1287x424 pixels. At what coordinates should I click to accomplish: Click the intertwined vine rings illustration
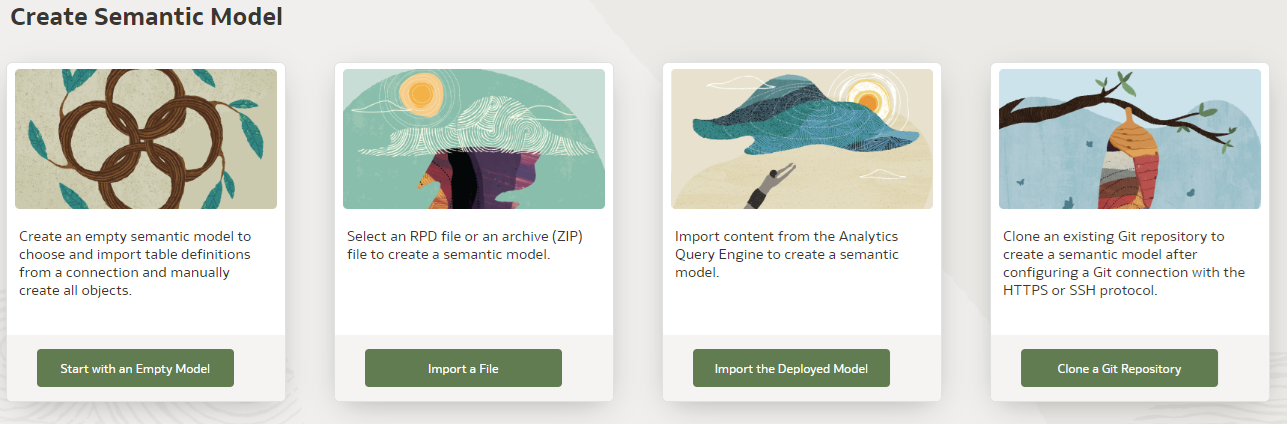tap(146, 138)
